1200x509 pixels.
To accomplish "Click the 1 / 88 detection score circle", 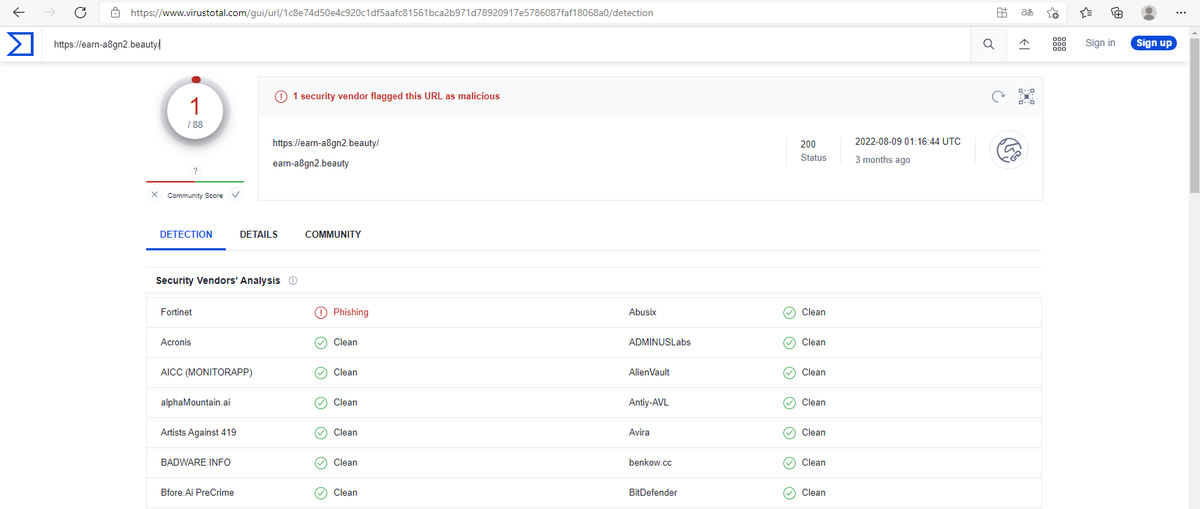I will click(x=195, y=110).
